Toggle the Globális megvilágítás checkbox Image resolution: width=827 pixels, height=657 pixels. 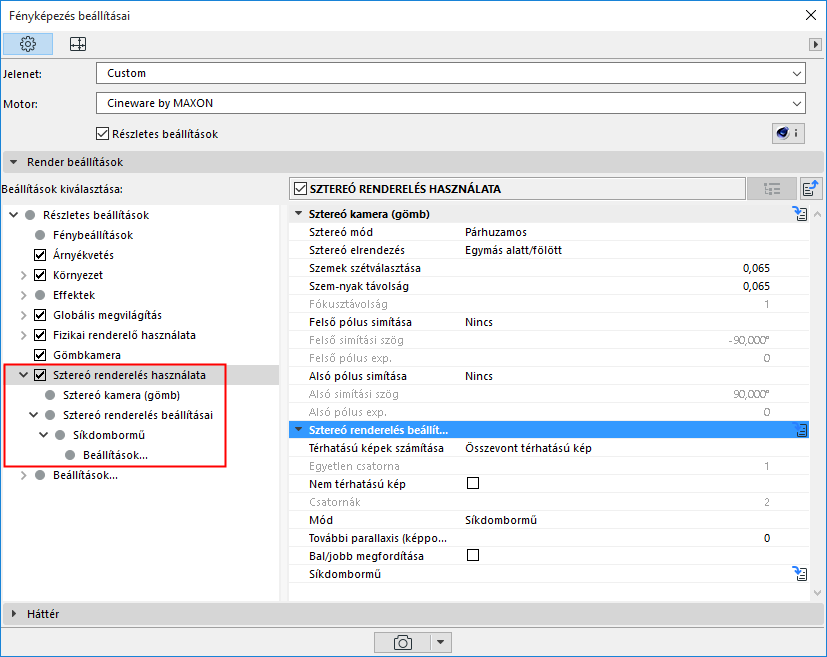40,315
